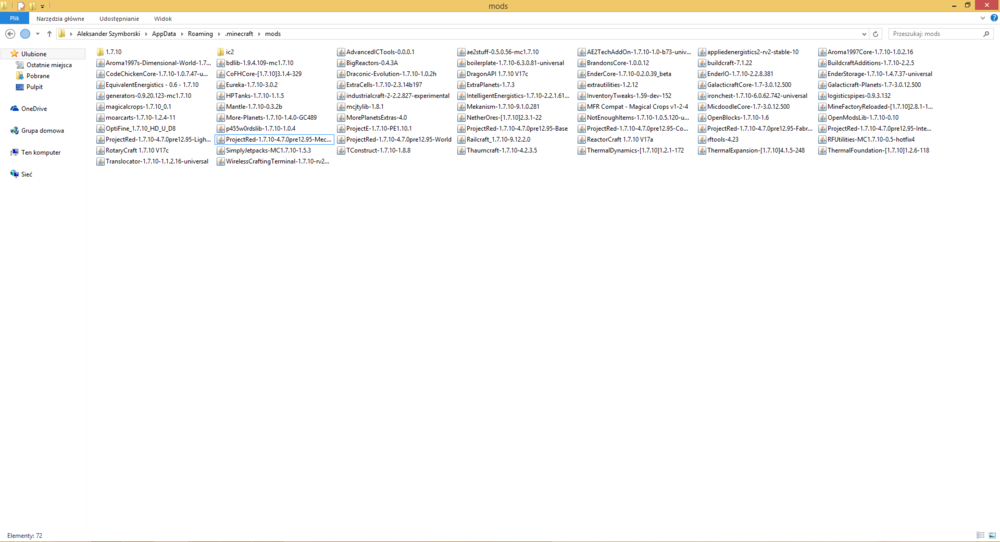This screenshot has width=1000, height=542.
Task: Select Sieć in the navigation pane
Action: pos(26,174)
